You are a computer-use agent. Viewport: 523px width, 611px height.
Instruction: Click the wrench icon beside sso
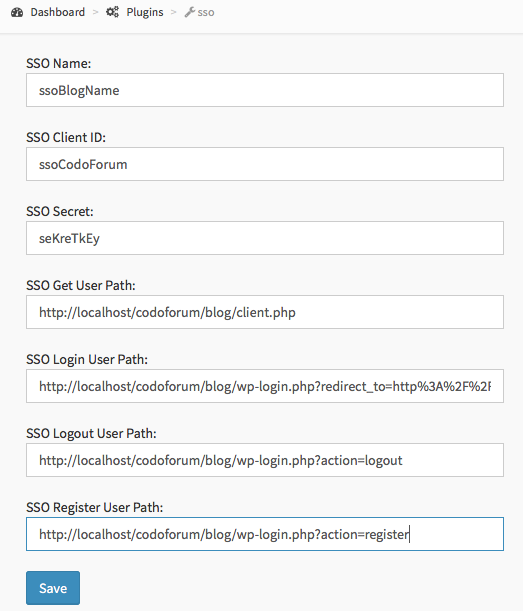[x=190, y=12]
